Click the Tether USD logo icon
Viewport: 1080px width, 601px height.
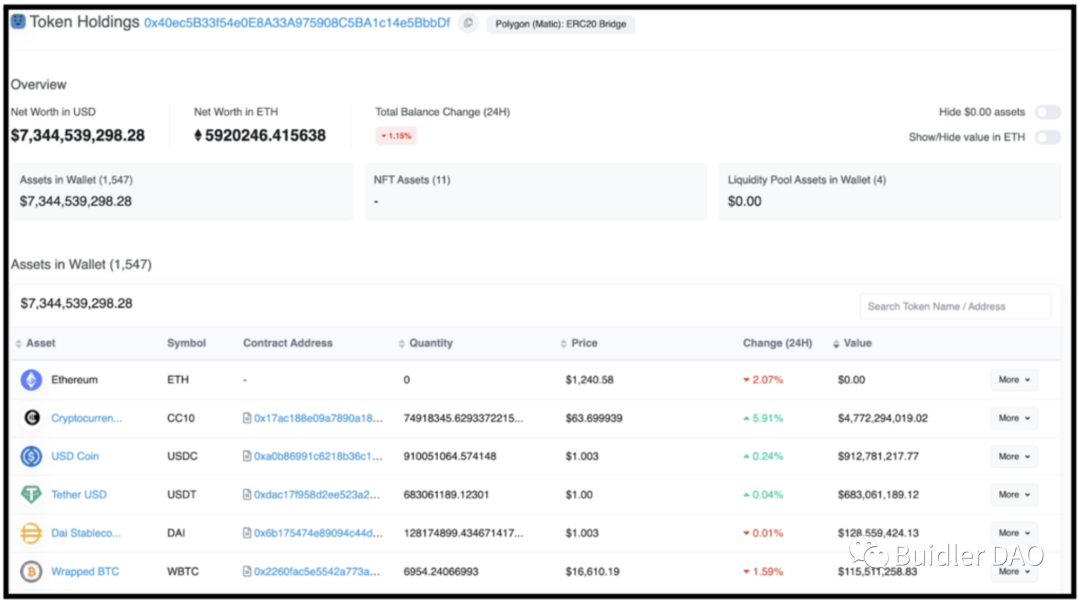coord(32,495)
